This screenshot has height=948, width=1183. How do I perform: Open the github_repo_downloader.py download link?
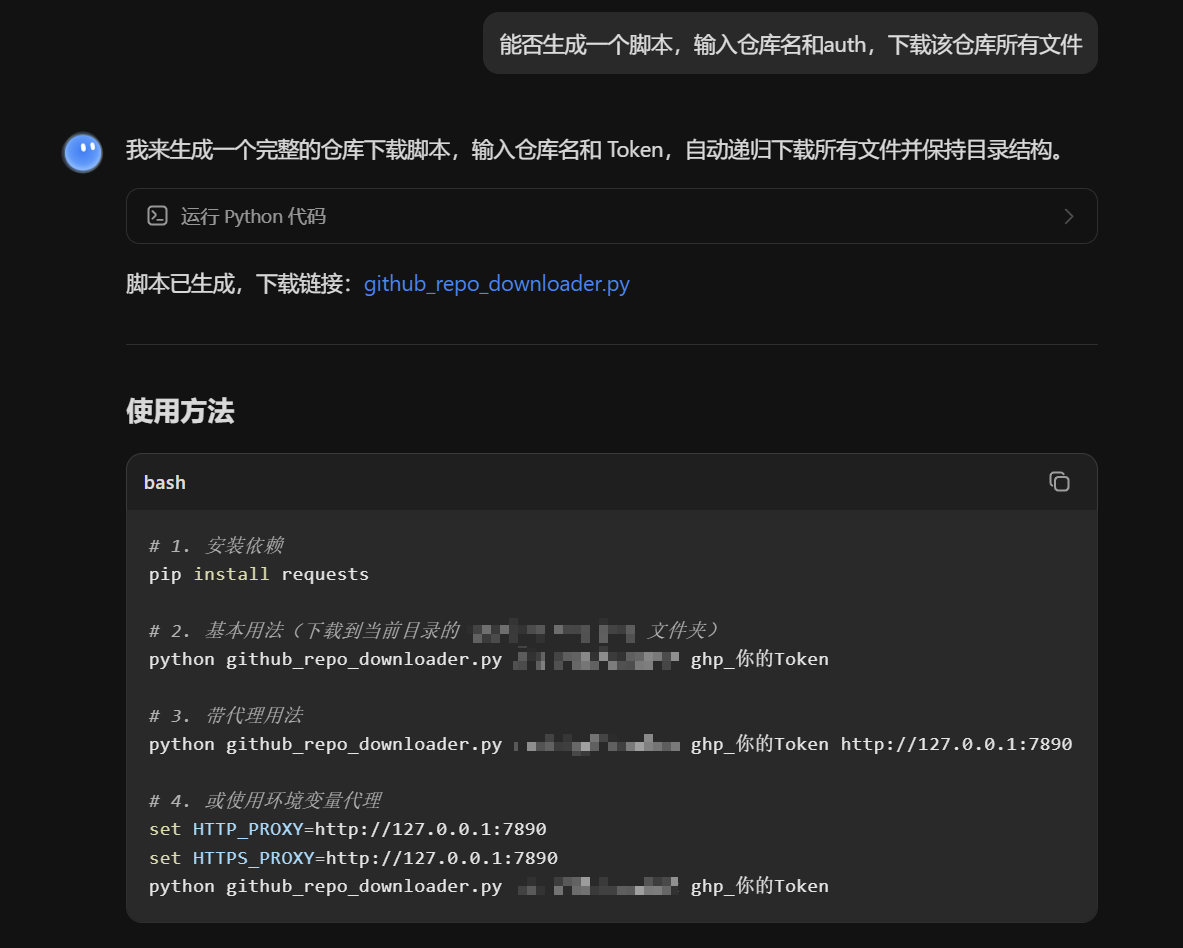(x=496, y=284)
